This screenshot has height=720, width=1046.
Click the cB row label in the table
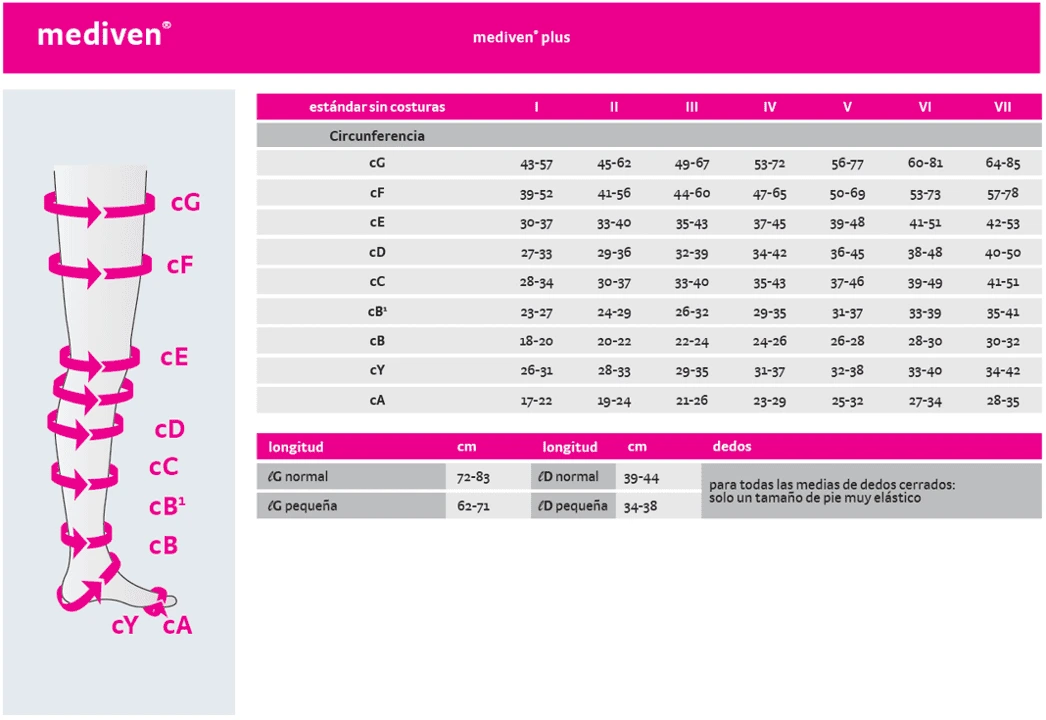[x=377, y=341]
